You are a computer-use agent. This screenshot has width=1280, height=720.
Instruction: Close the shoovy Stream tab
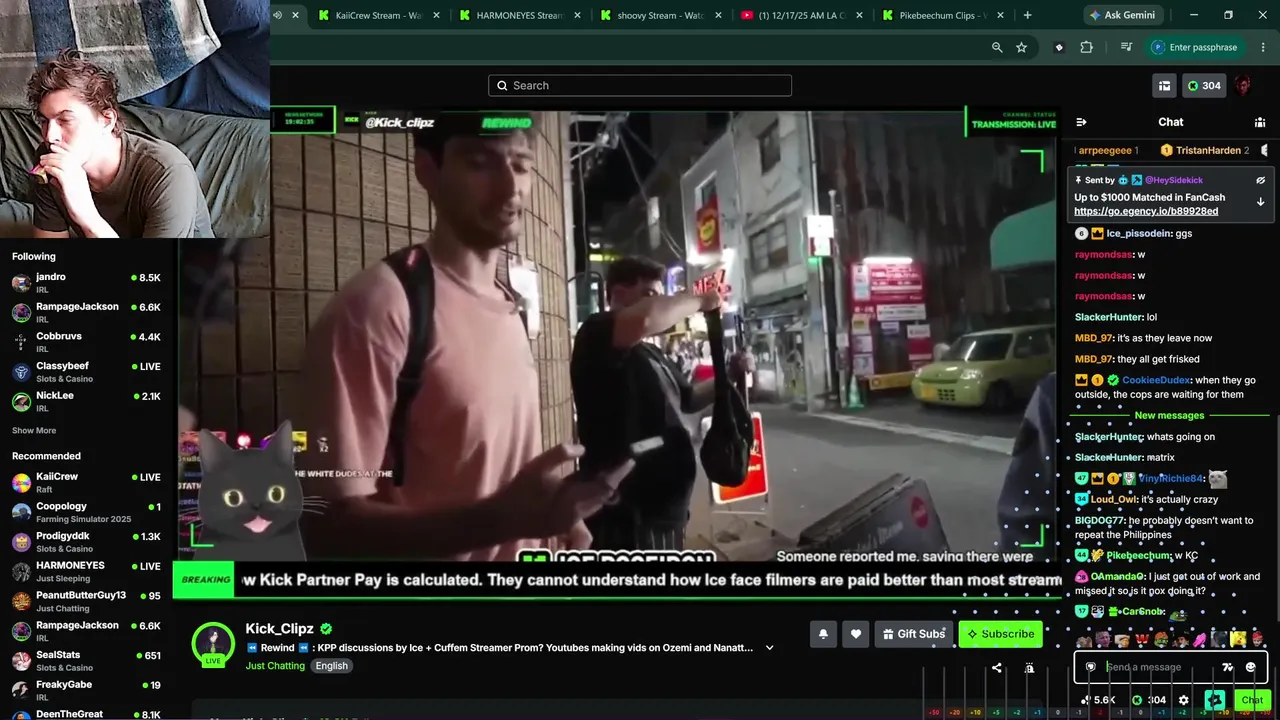tap(718, 15)
